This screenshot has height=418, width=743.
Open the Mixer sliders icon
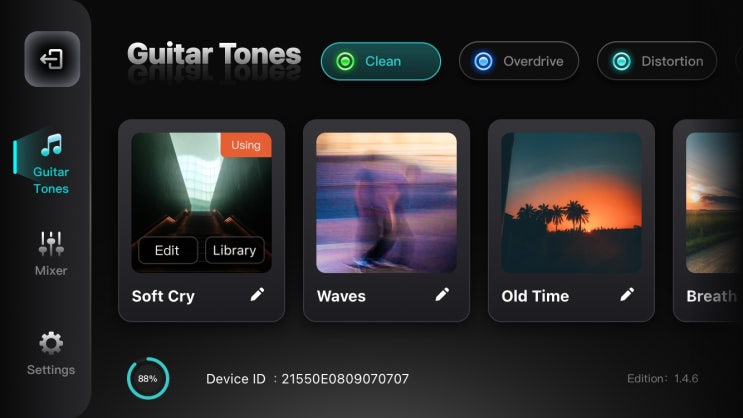click(x=51, y=243)
